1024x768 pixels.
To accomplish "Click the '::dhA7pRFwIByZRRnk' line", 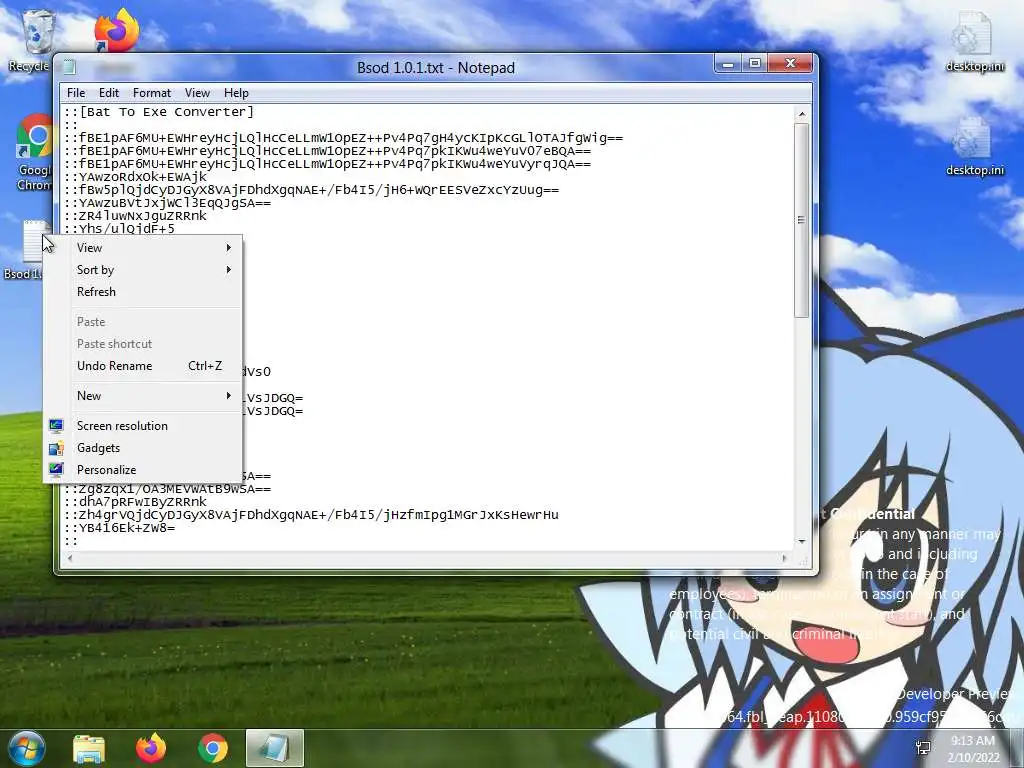I will (x=135, y=502).
